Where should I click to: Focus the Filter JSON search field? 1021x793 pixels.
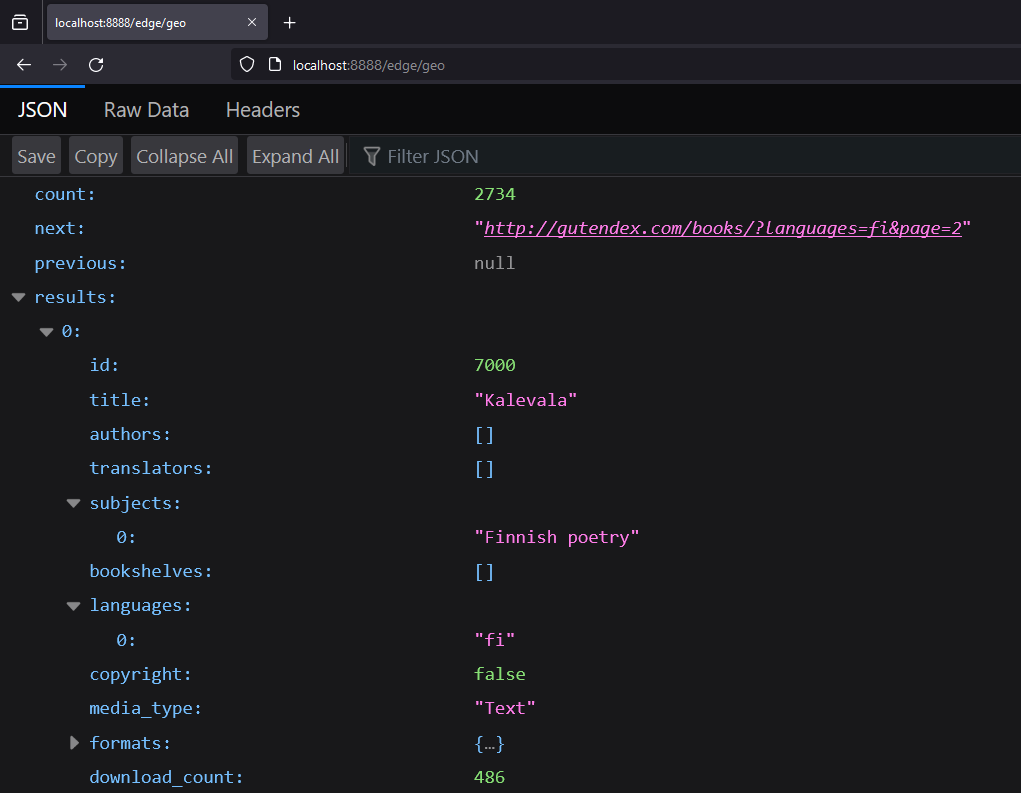click(600, 156)
